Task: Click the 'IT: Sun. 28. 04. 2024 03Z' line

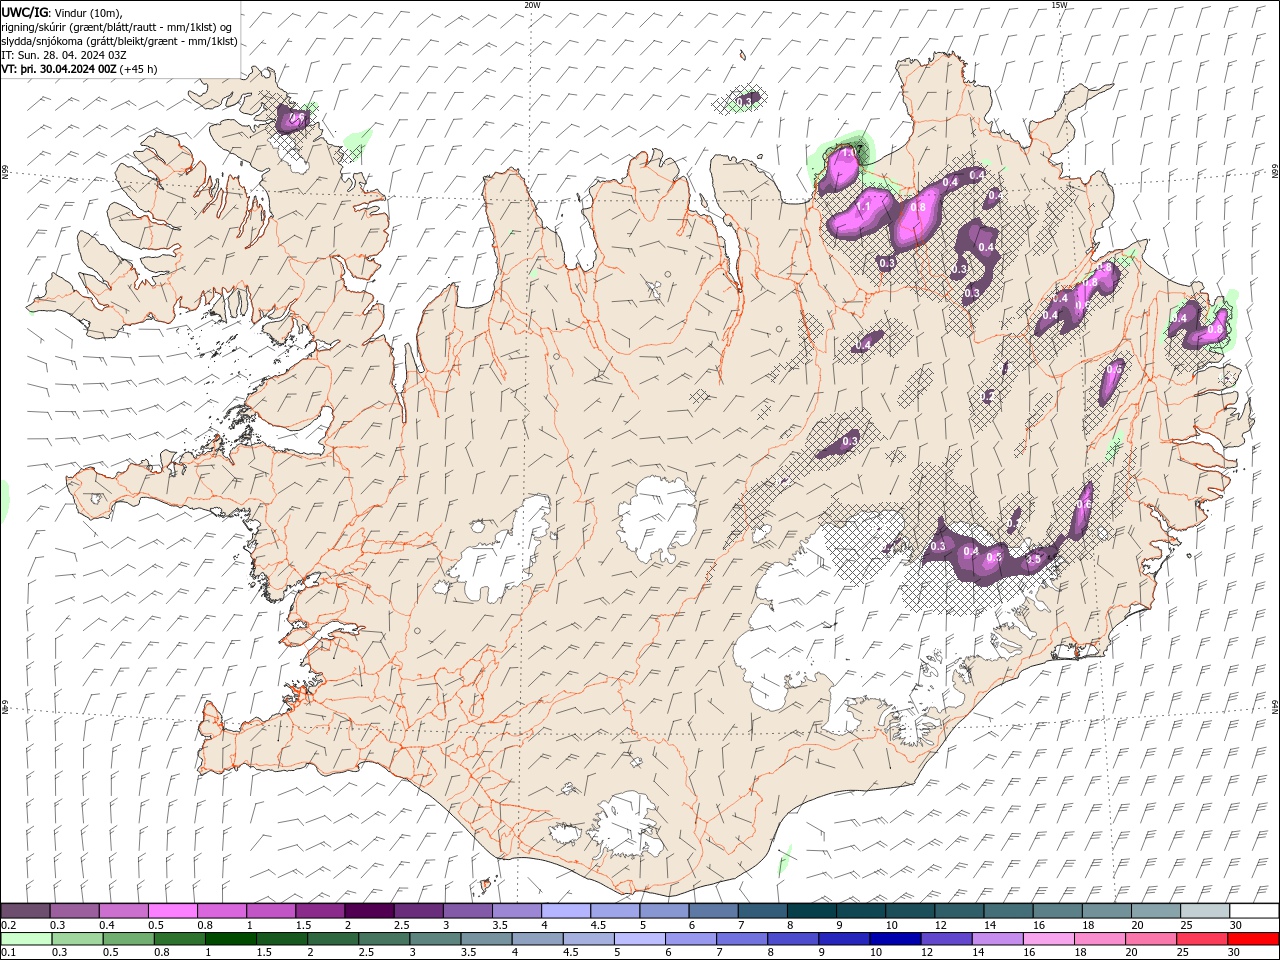Action: click(x=64, y=55)
